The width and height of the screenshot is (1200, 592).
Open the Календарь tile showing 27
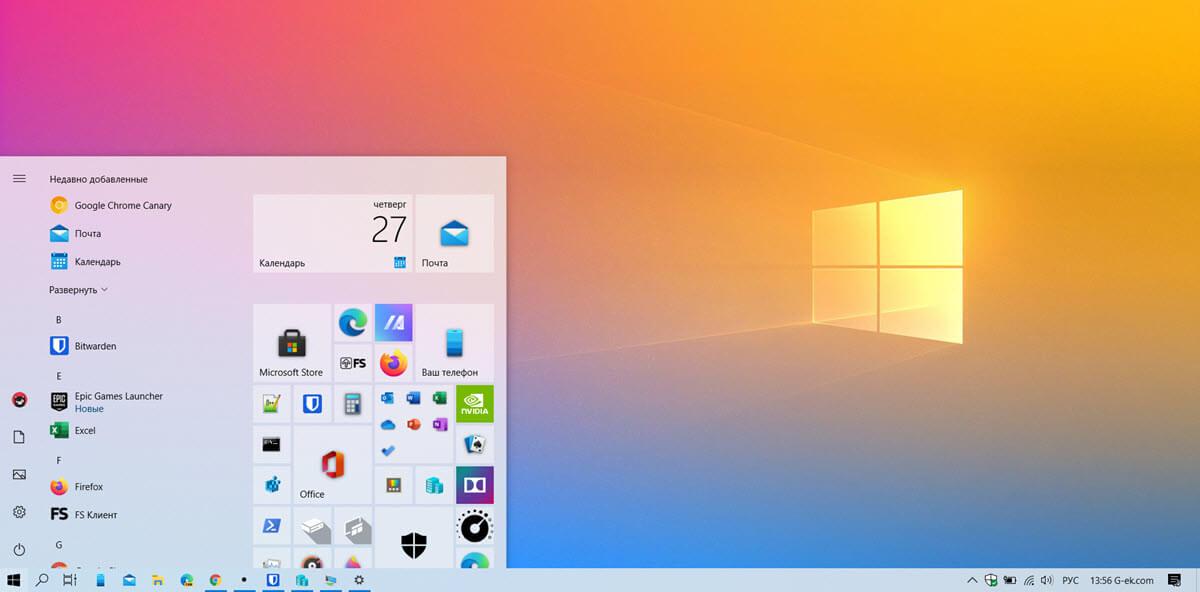click(x=332, y=233)
